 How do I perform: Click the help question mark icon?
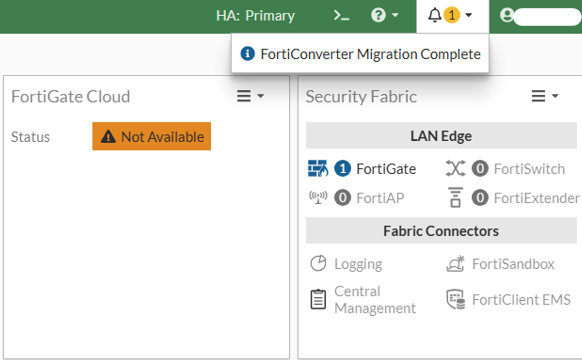(378, 15)
